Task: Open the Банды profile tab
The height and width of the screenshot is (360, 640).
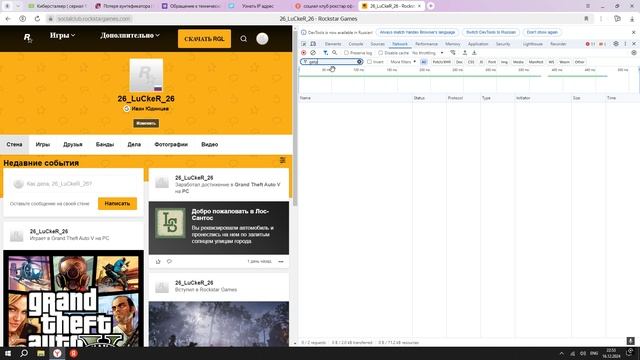Action: [105, 144]
